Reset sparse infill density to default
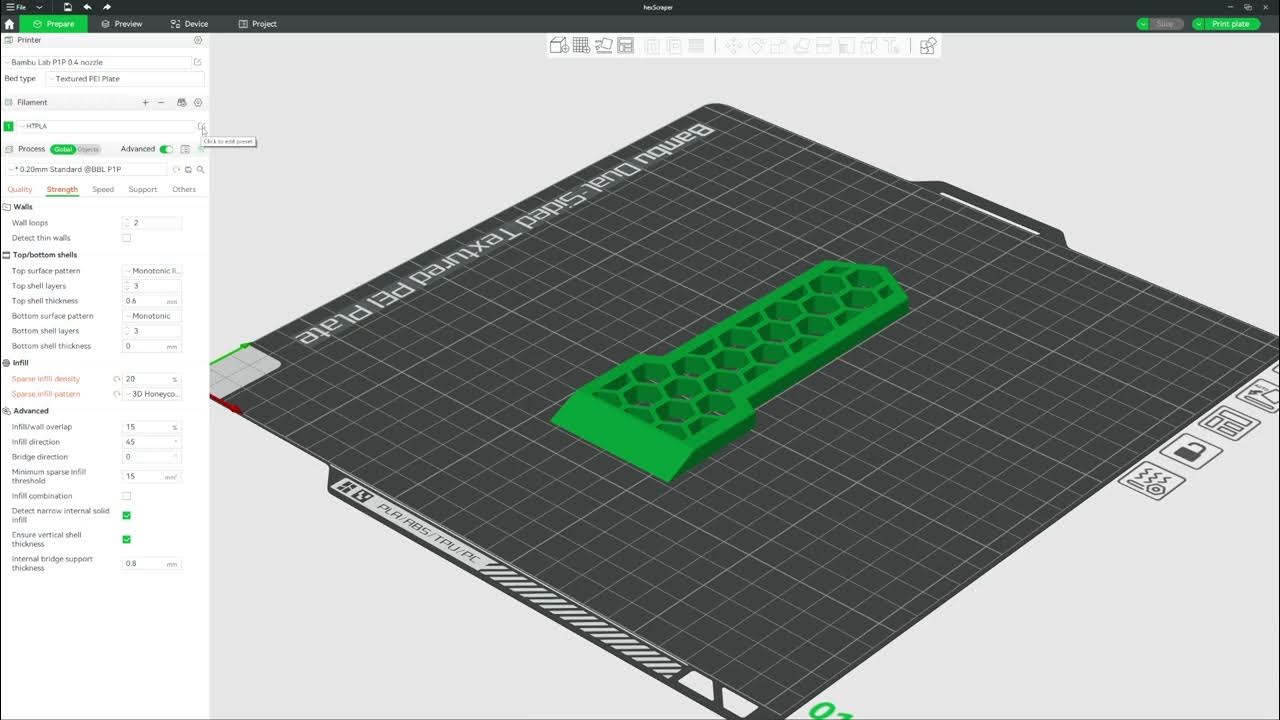This screenshot has height=720, width=1280. pos(117,379)
